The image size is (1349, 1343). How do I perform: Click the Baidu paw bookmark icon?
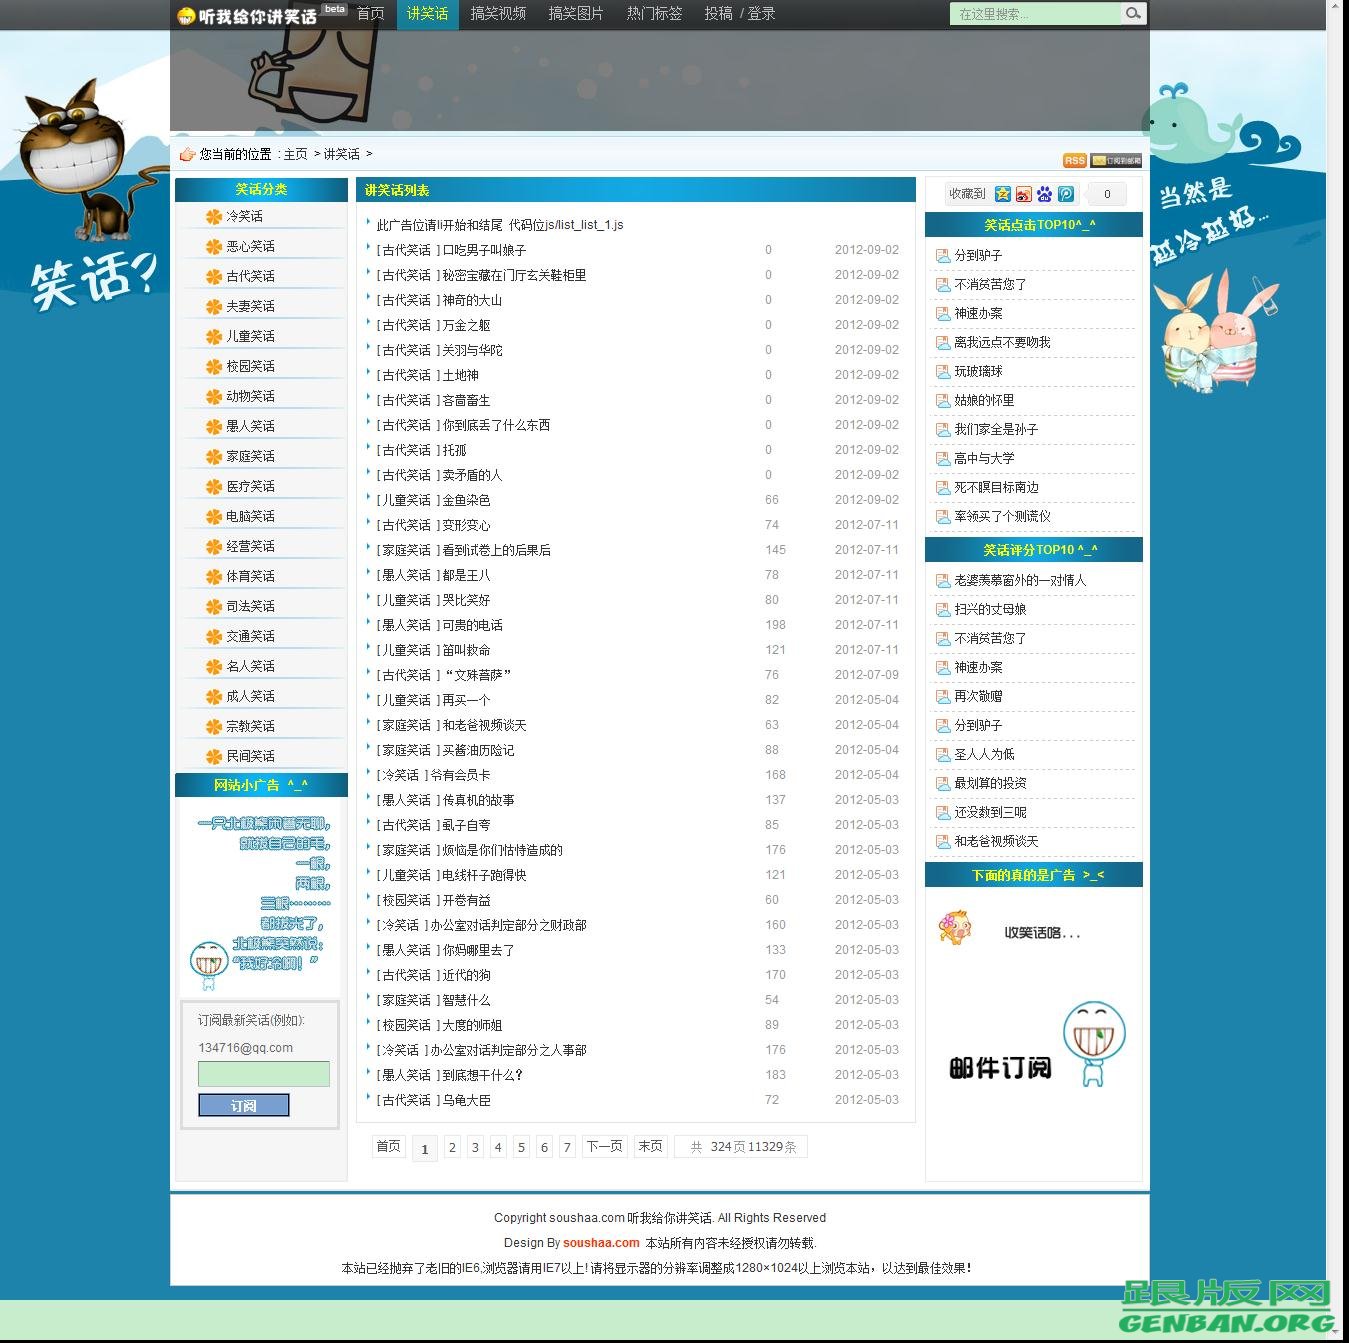pyautogui.click(x=1045, y=194)
